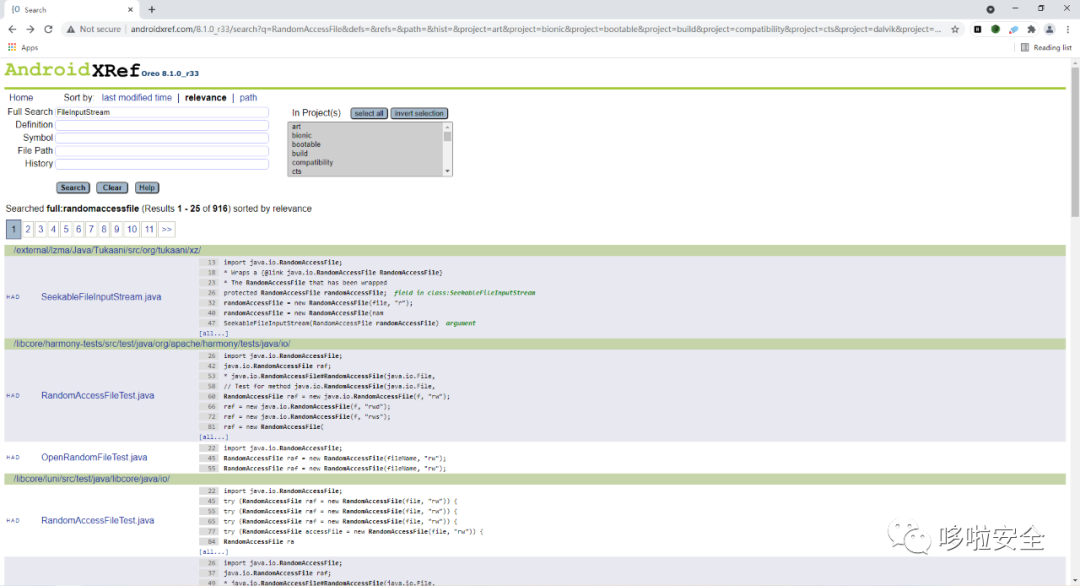1080x586 pixels.
Task: Click [all...] under harmony RandomAccessFileTest.java results
Action: click(x=214, y=437)
